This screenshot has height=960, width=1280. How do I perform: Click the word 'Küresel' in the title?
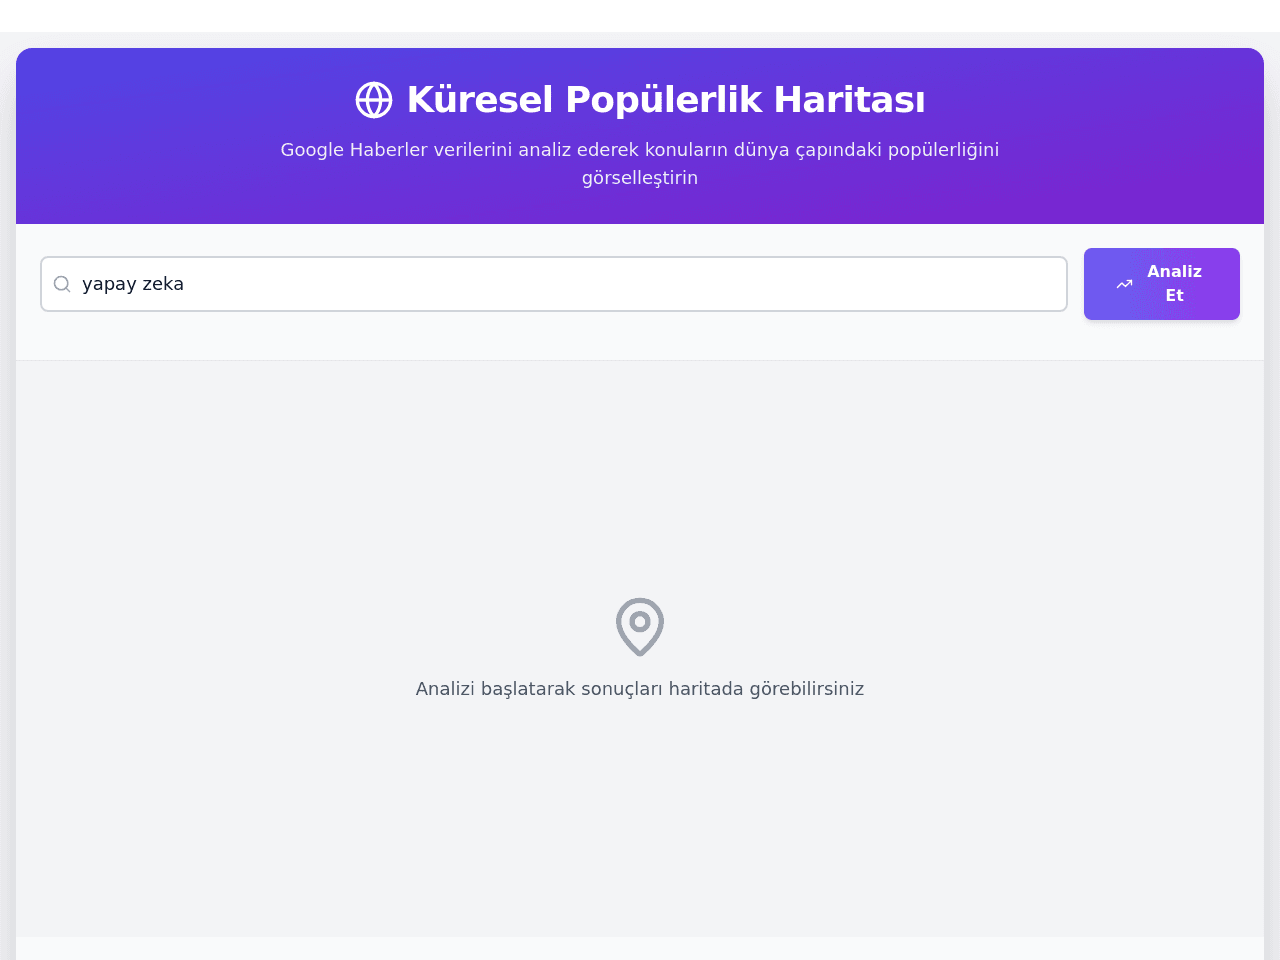point(480,100)
